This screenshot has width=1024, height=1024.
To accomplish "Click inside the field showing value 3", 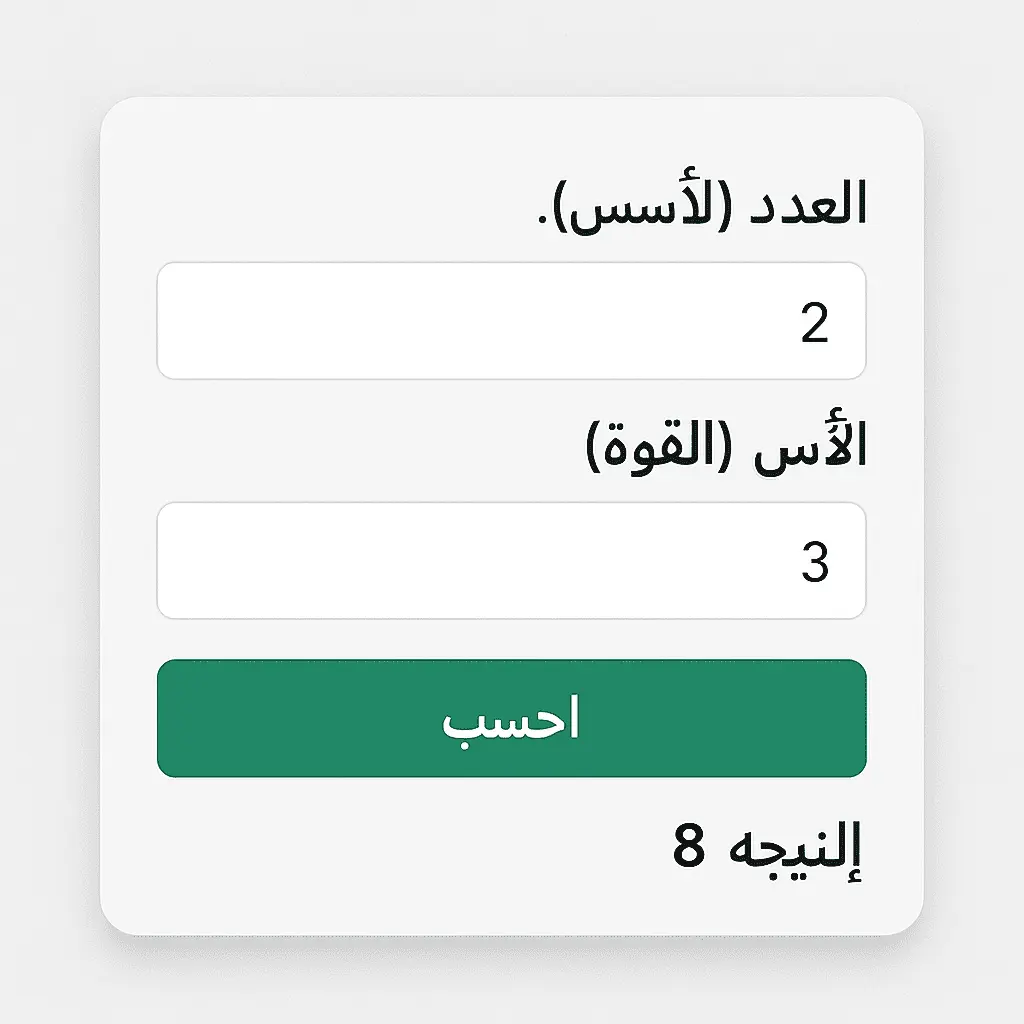I will point(512,560).
